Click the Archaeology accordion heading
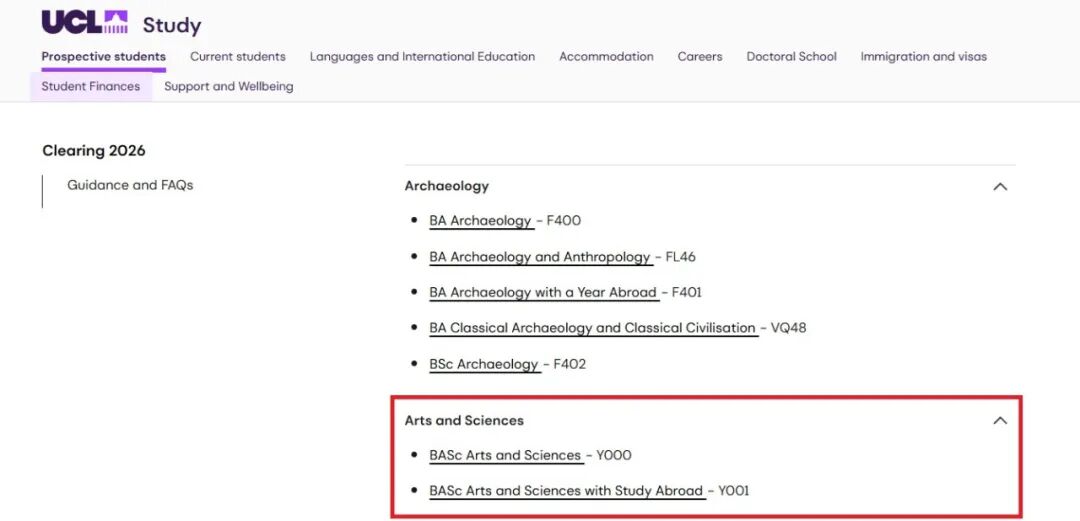This screenshot has width=1080, height=521. pos(446,186)
